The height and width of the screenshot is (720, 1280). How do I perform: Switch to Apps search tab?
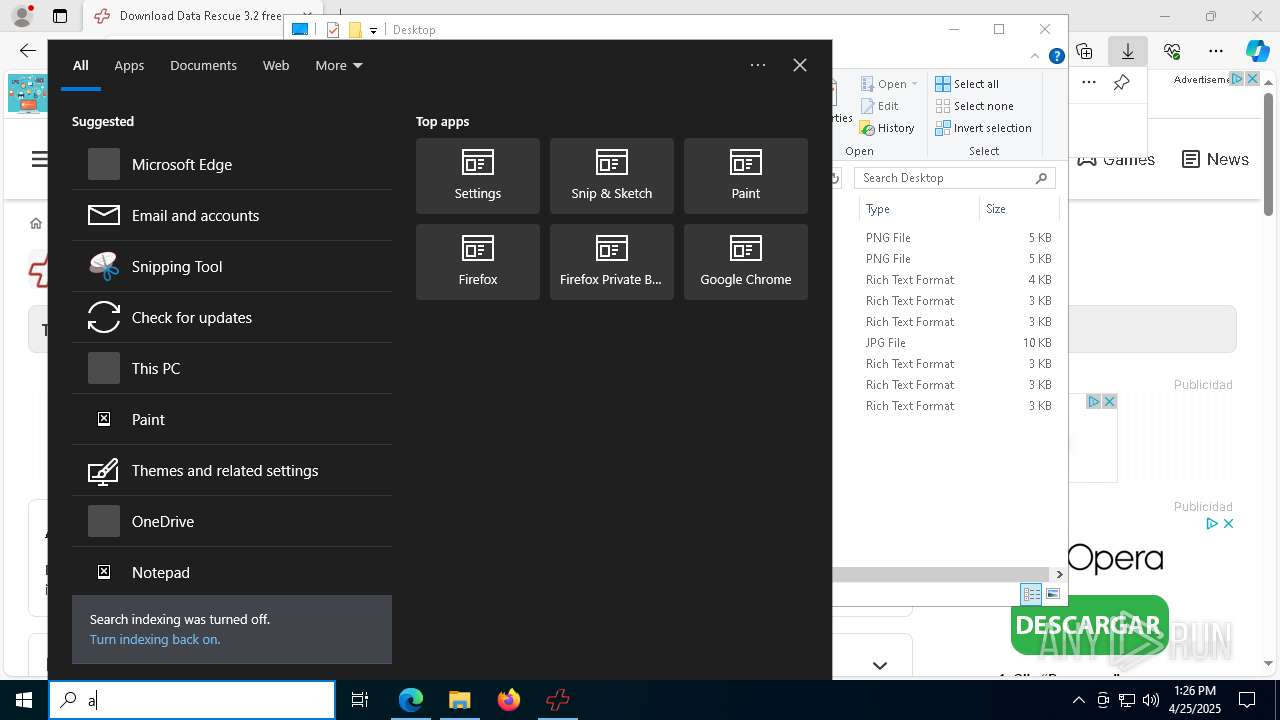coord(129,65)
